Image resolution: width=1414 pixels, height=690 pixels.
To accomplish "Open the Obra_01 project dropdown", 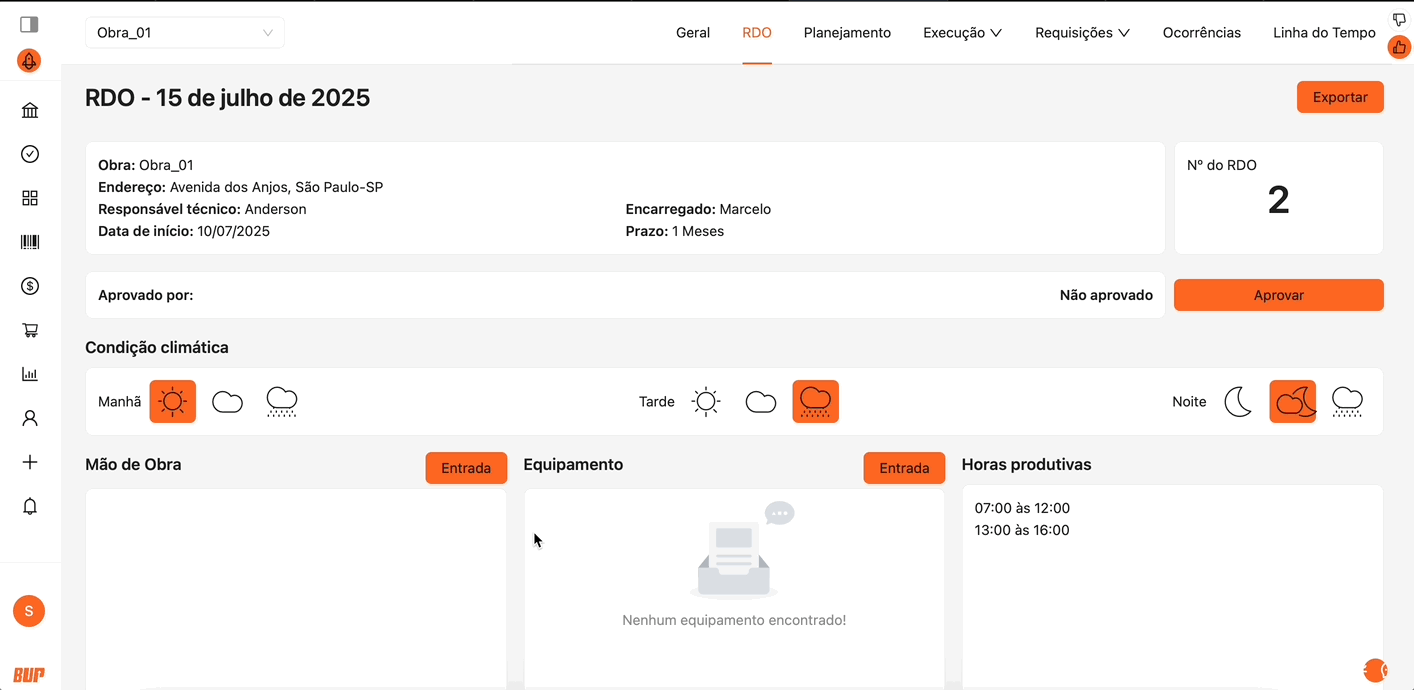I will coord(184,33).
